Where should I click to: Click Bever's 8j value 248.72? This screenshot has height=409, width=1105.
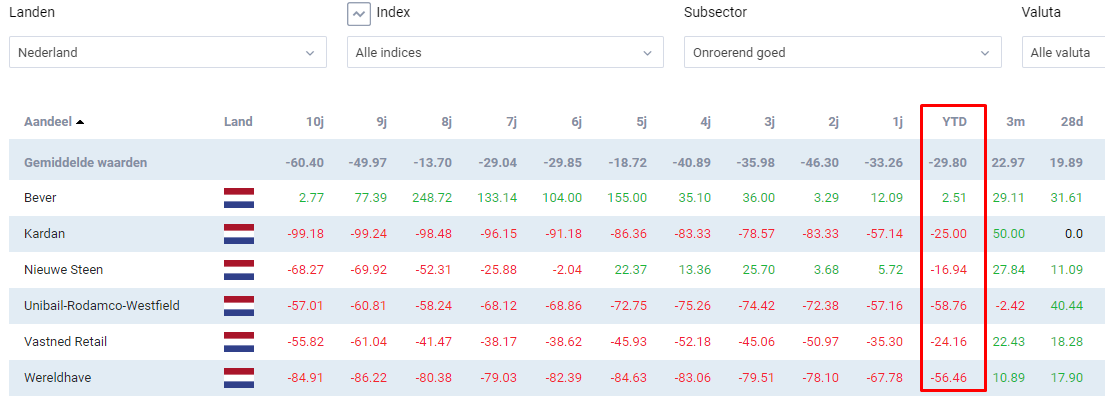[x=431, y=198]
